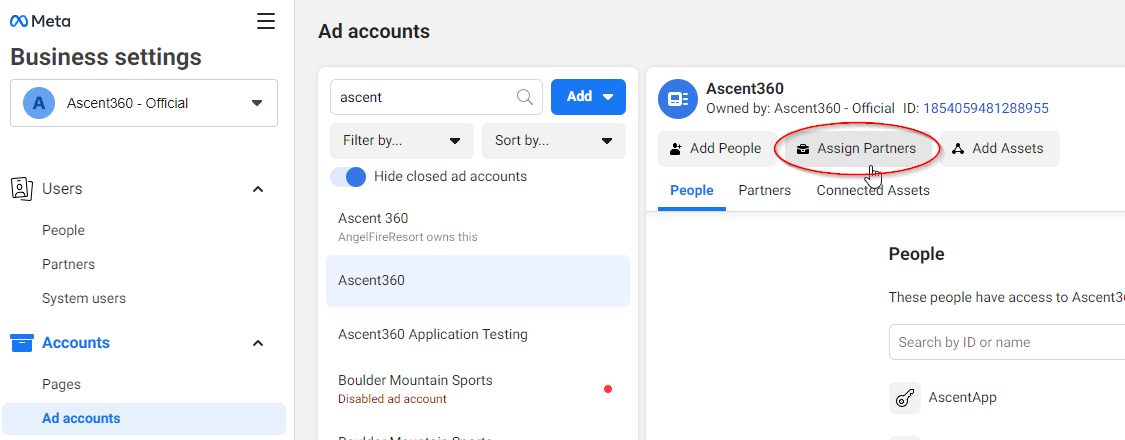Select Ascent360 Application Testing in list
Screen dimensions: 1125x440
pos(433,334)
